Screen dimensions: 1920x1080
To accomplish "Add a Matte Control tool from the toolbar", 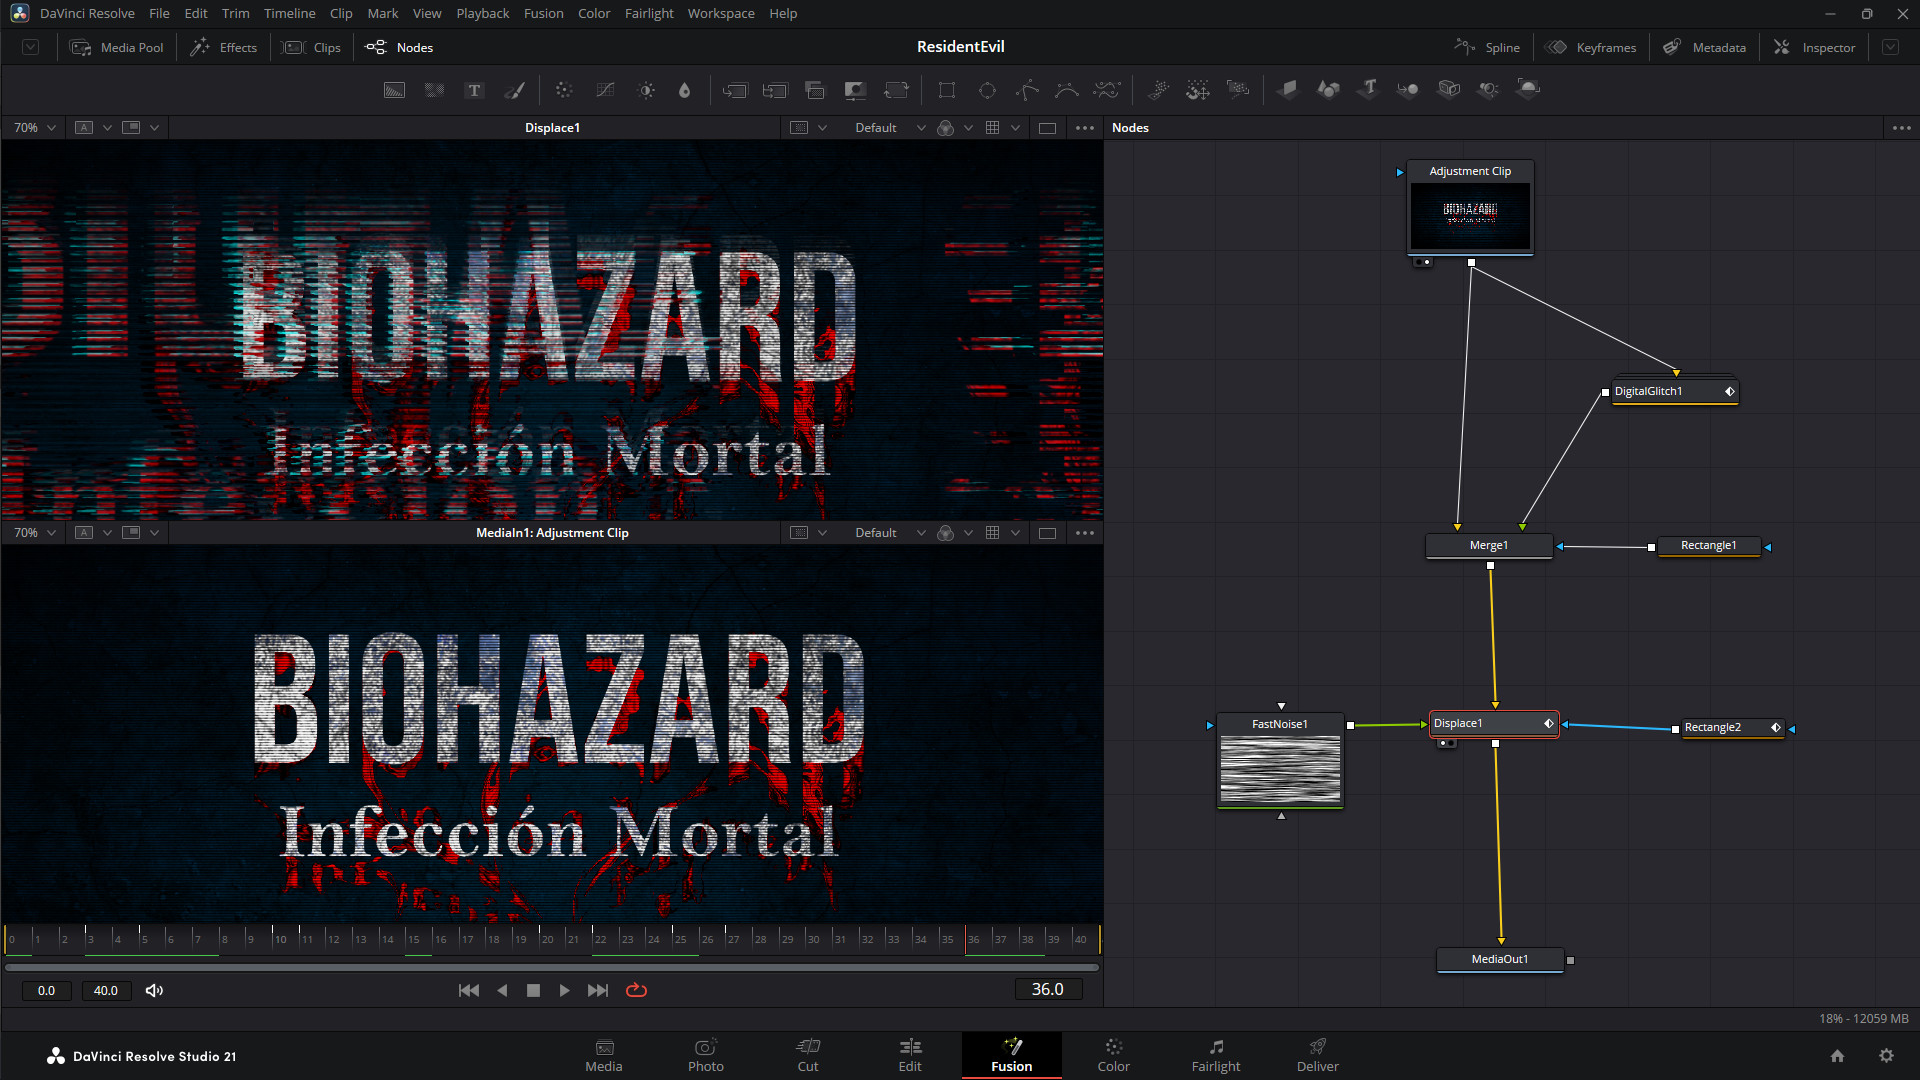I will tap(855, 90).
